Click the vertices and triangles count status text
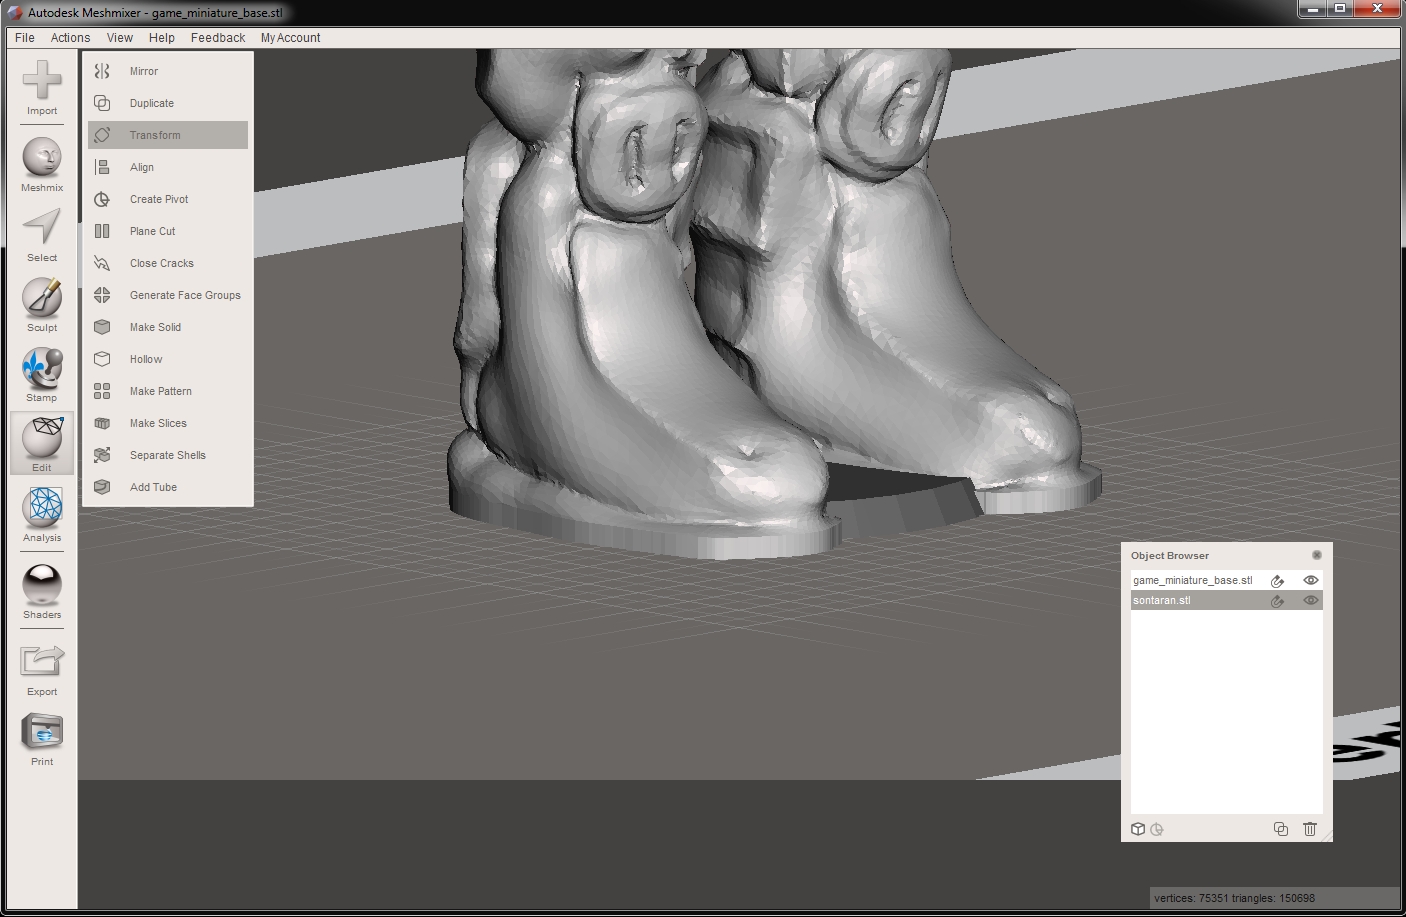The width and height of the screenshot is (1406, 917). pyautogui.click(x=1234, y=898)
